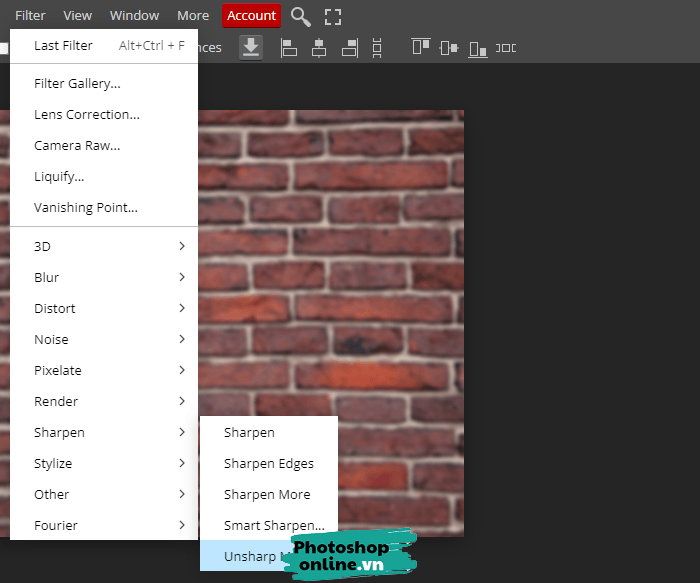The width and height of the screenshot is (700, 583).
Task: Toggle fullscreen mode icon
Action: [333, 16]
